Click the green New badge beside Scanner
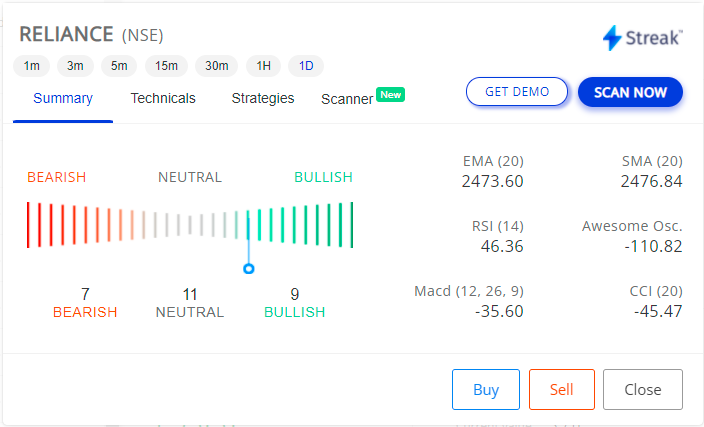704x427 pixels. point(391,95)
